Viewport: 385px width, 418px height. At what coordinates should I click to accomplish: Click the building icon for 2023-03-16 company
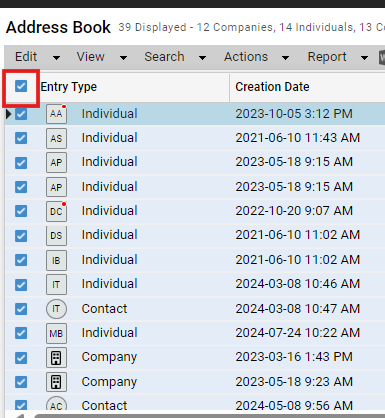56,358
